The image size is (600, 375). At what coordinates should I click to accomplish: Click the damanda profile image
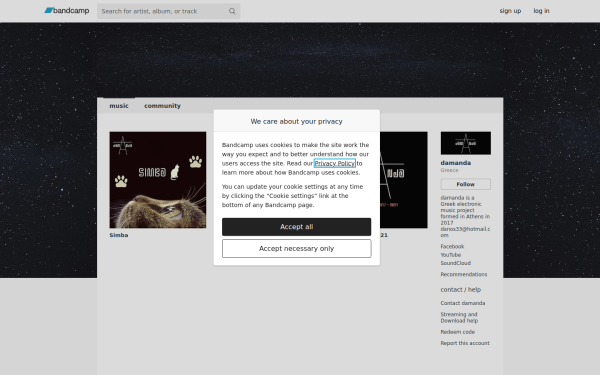pyautogui.click(x=466, y=143)
